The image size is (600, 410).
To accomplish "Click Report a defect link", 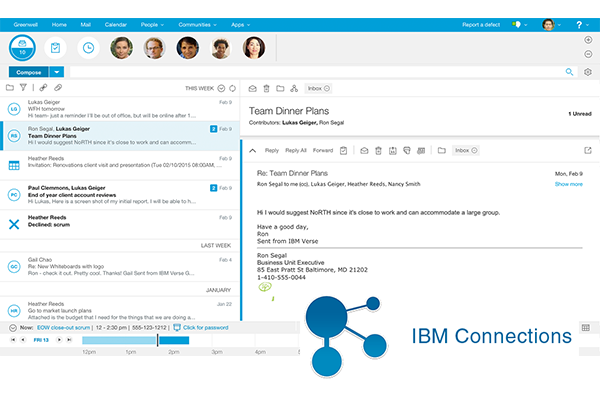I will click(481, 25).
